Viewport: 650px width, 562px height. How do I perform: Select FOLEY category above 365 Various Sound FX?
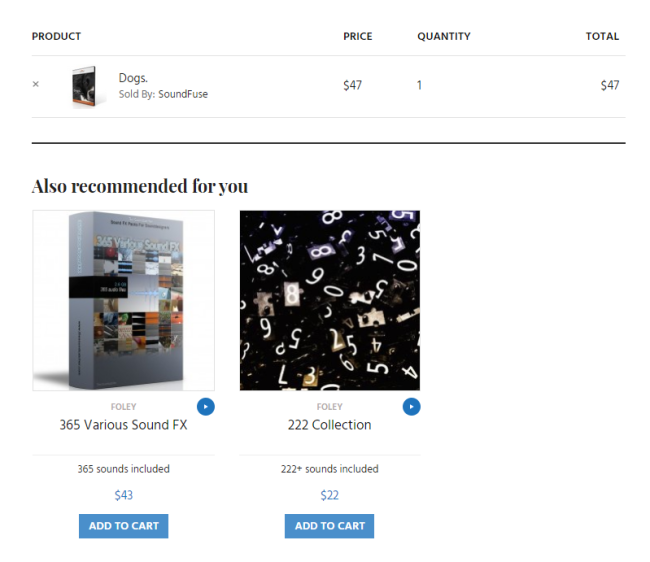click(124, 407)
